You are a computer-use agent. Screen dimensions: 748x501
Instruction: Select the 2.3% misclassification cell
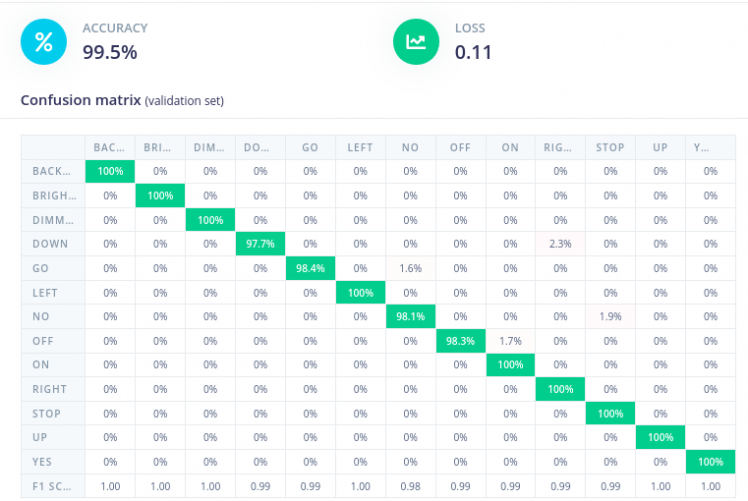(x=560, y=244)
